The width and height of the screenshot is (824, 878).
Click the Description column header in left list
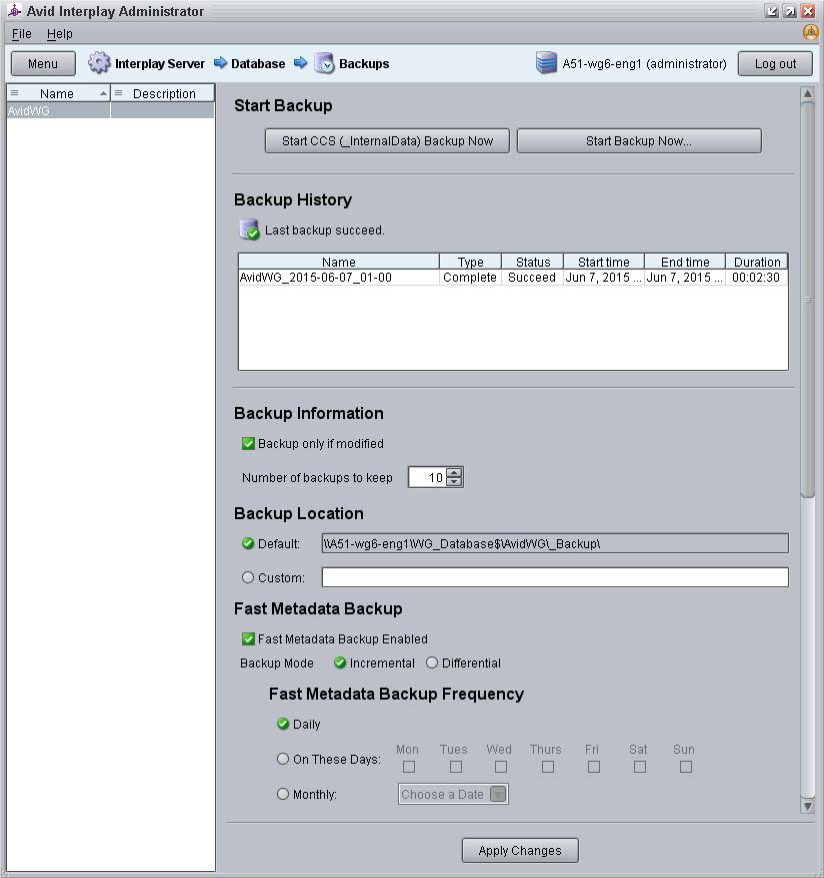coord(162,94)
